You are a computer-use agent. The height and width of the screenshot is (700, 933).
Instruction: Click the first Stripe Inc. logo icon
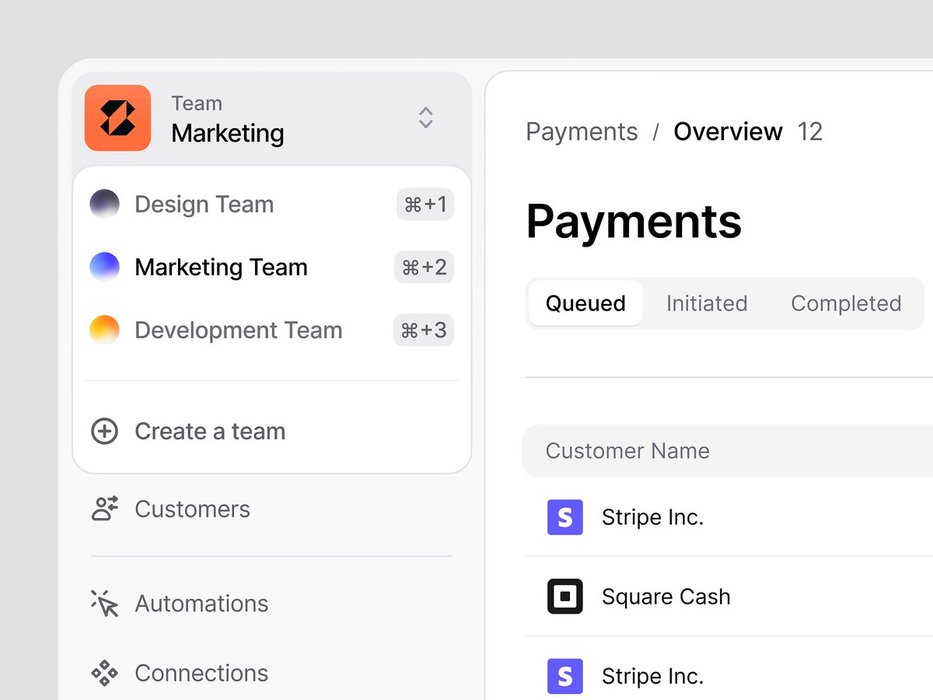565,517
